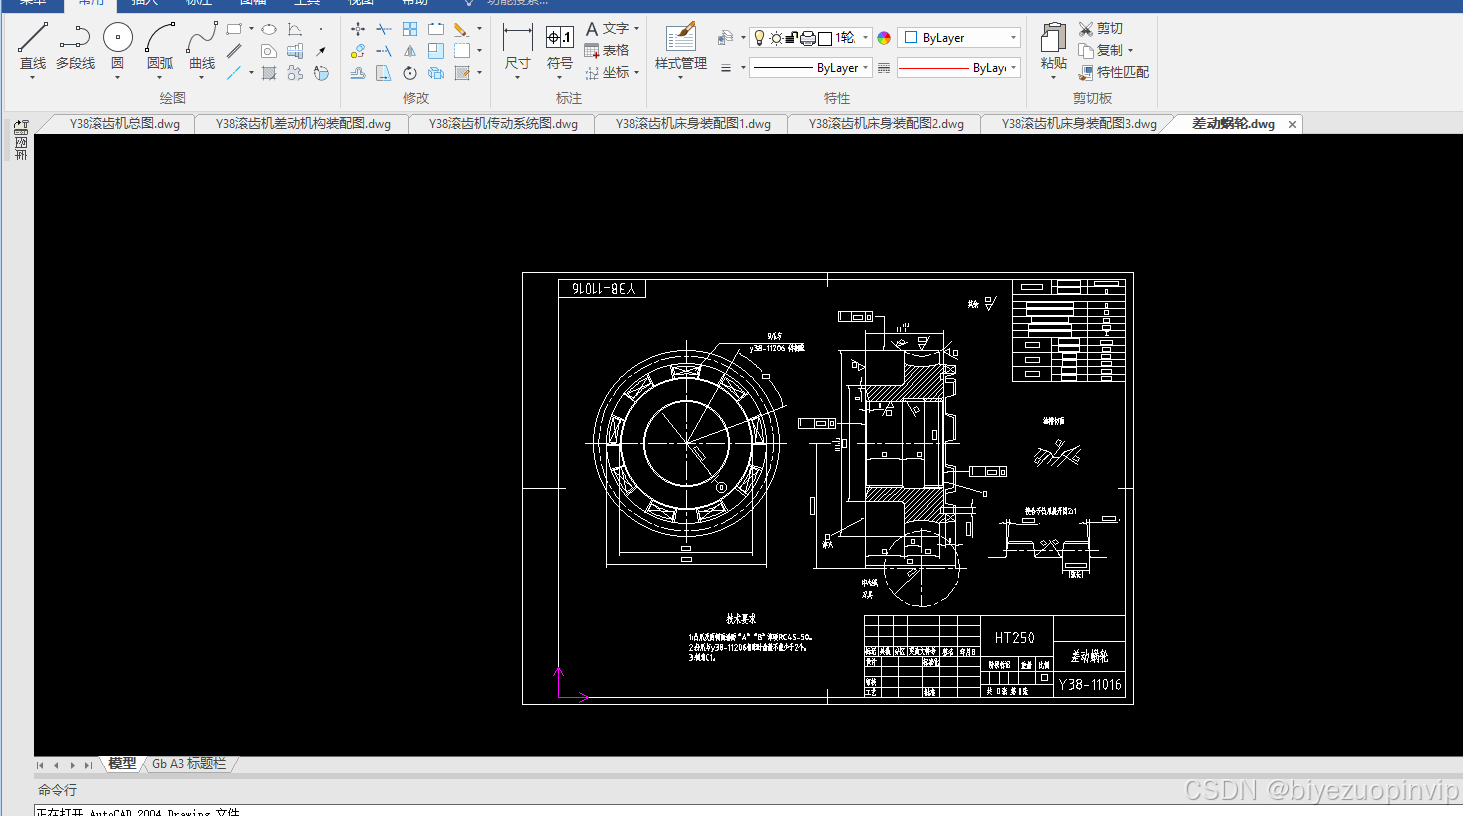Select the Gb A3 标题栏 layout tab

pyautogui.click(x=189, y=764)
